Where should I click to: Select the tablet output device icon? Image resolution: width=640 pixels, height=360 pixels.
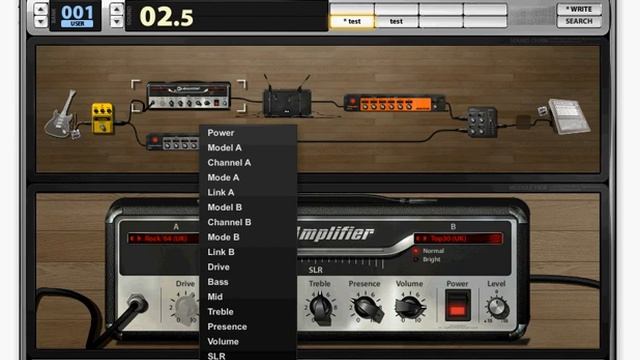(568, 116)
